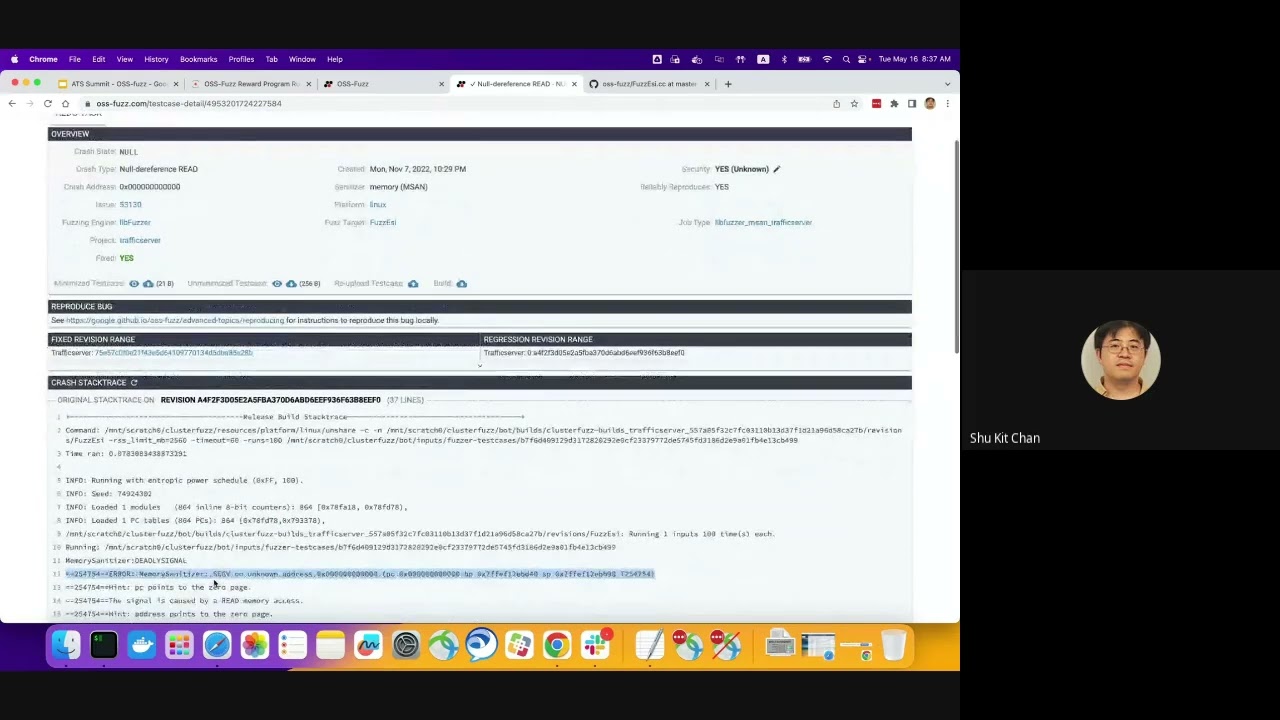Refresh the Crash Stacktrace section

[134, 383]
